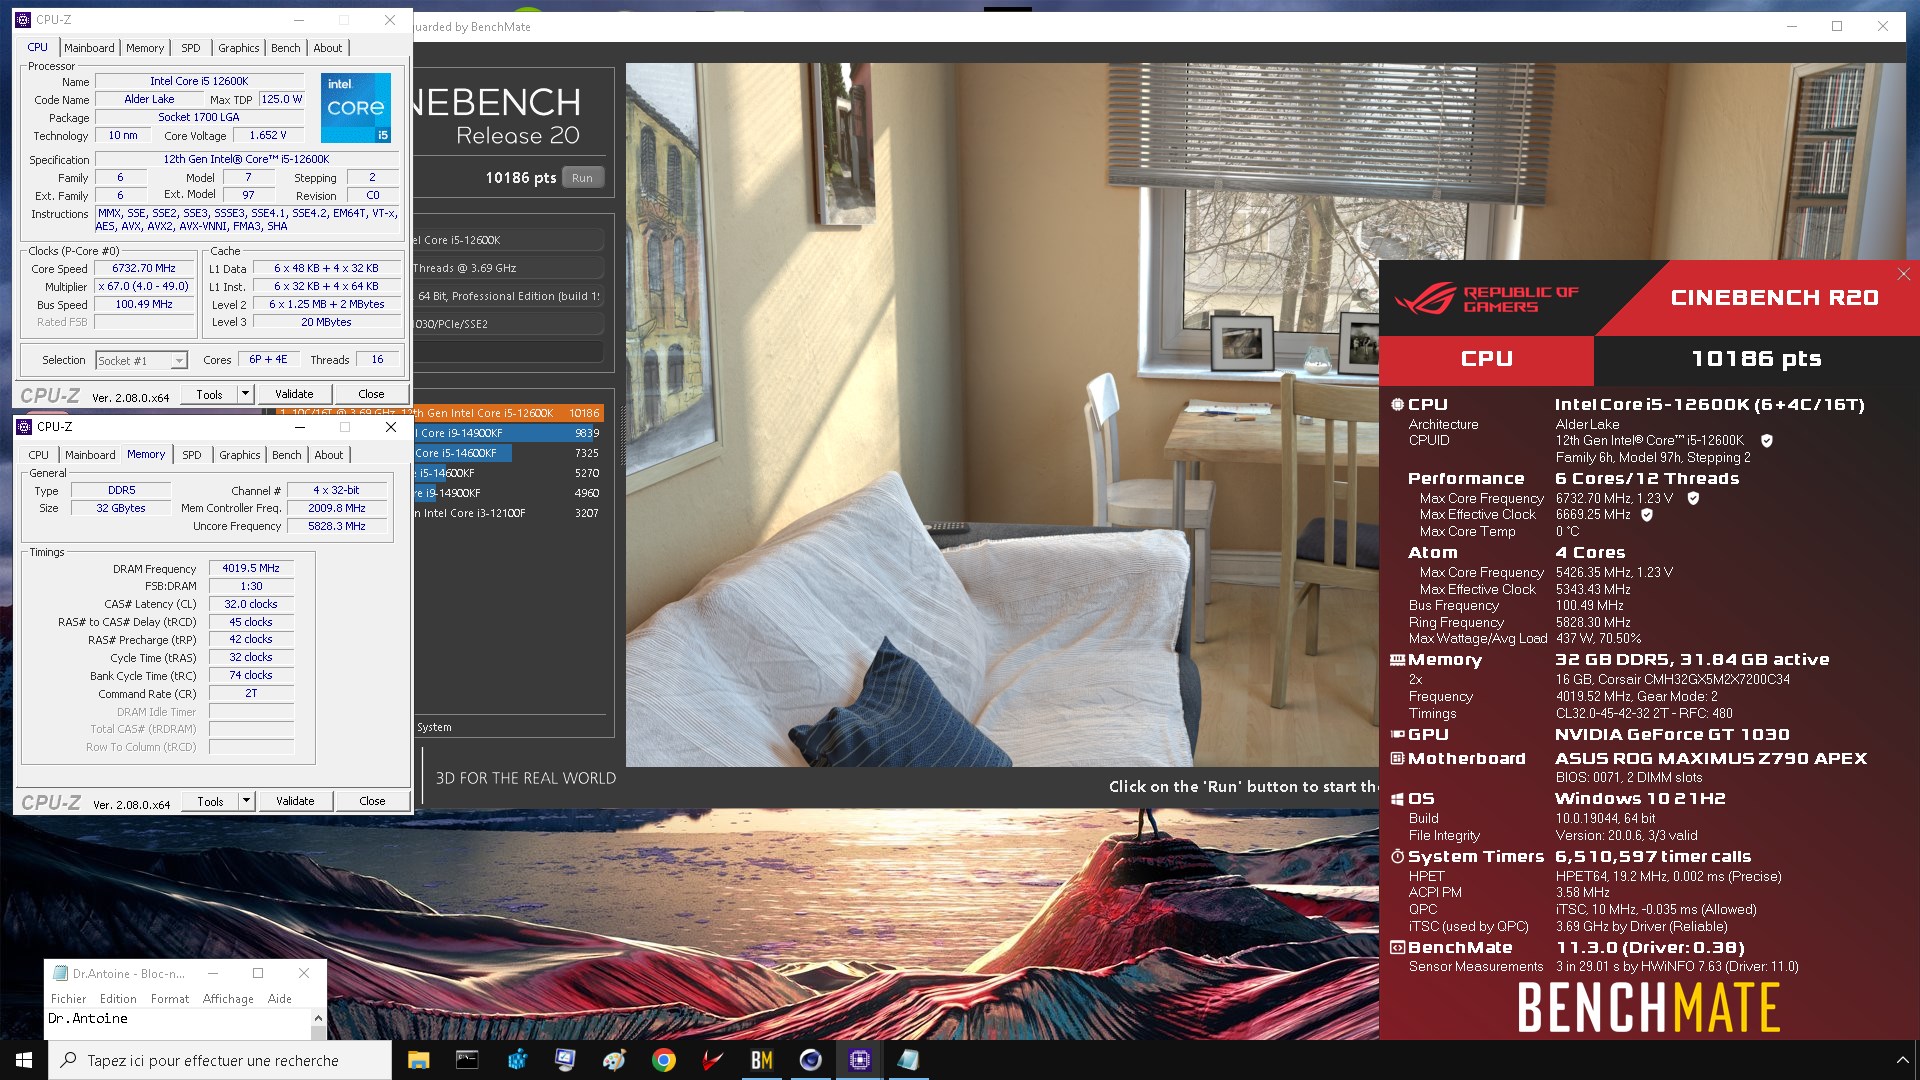Open Aide menu in Notepad

280,999
